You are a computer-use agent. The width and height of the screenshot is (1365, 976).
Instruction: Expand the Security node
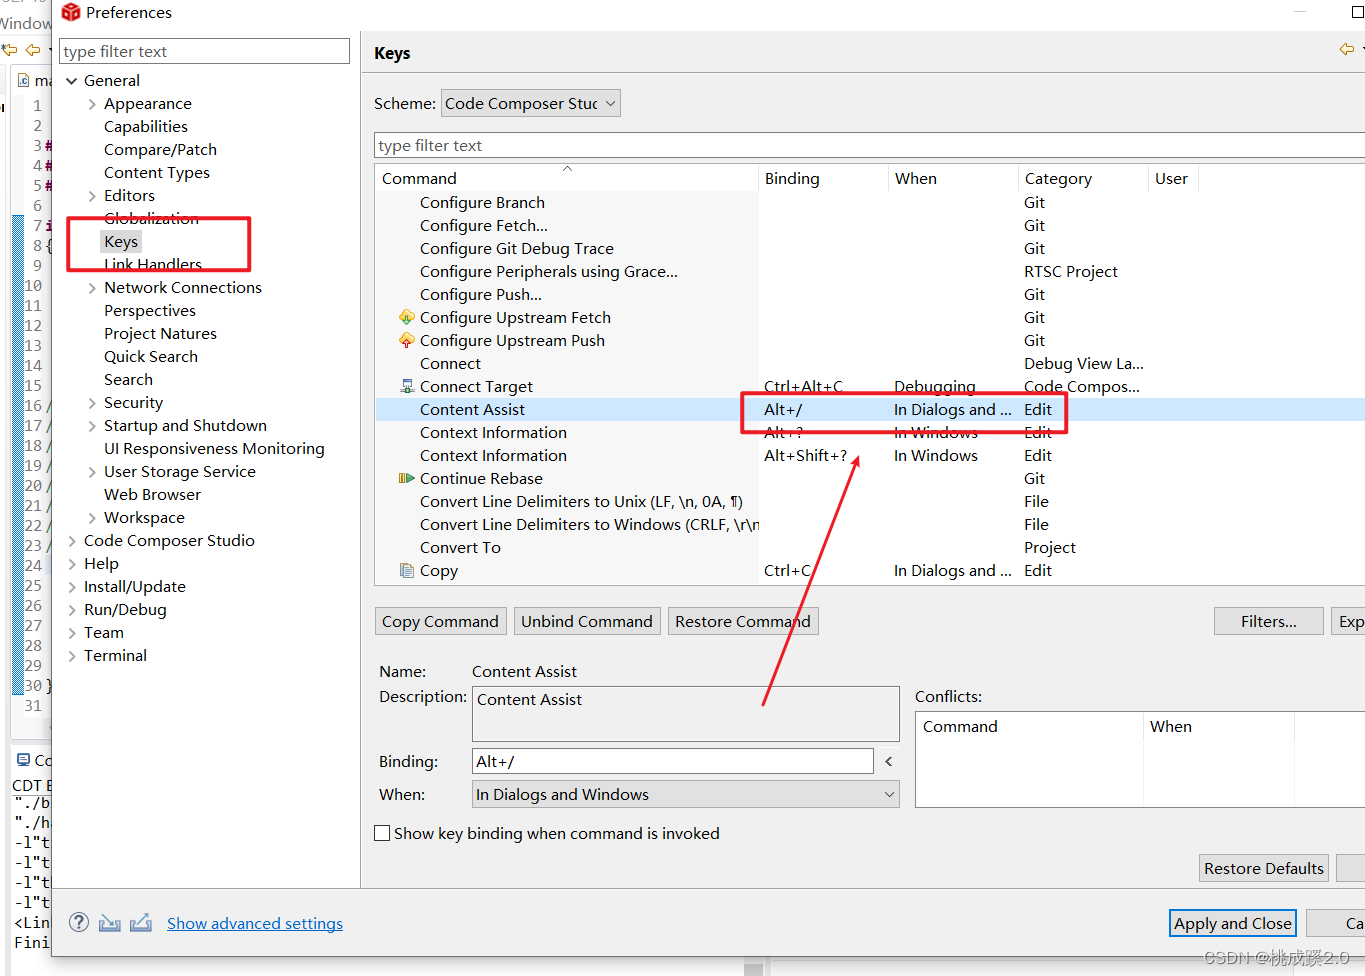(x=92, y=402)
